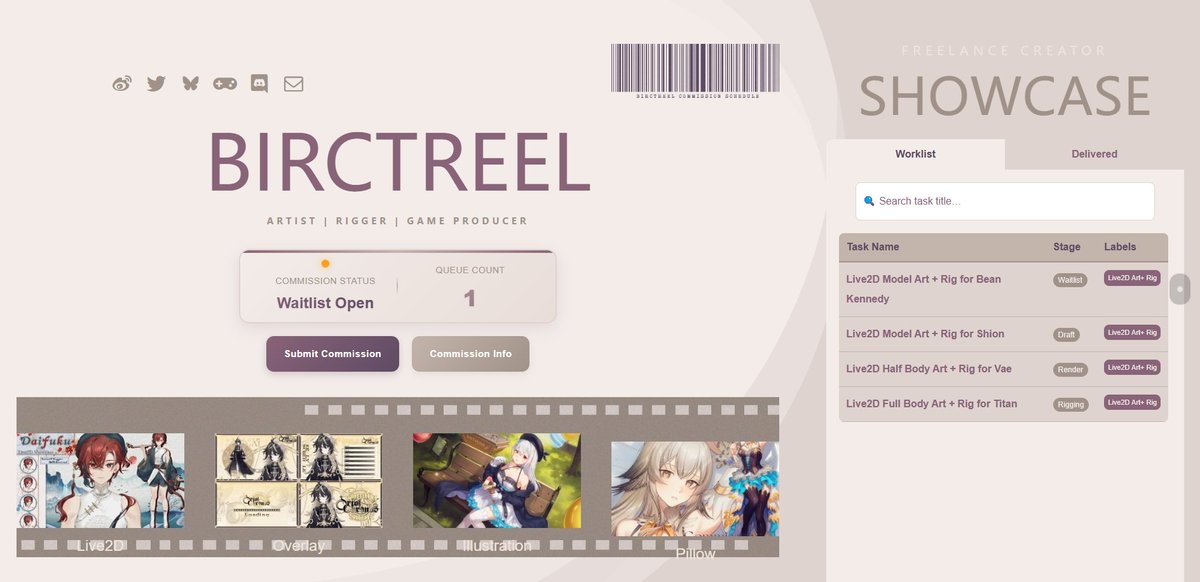Click the email envelope icon
1200x582 pixels.
[293, 84]
